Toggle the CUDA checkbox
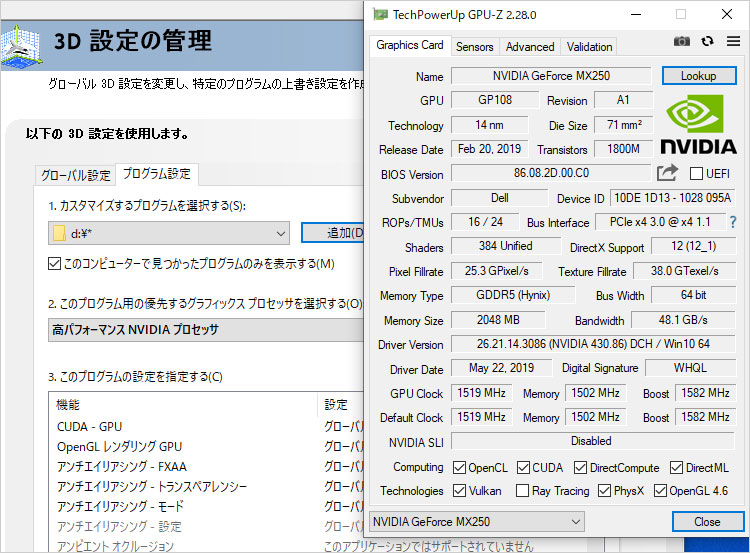 [x=523, y=467]
